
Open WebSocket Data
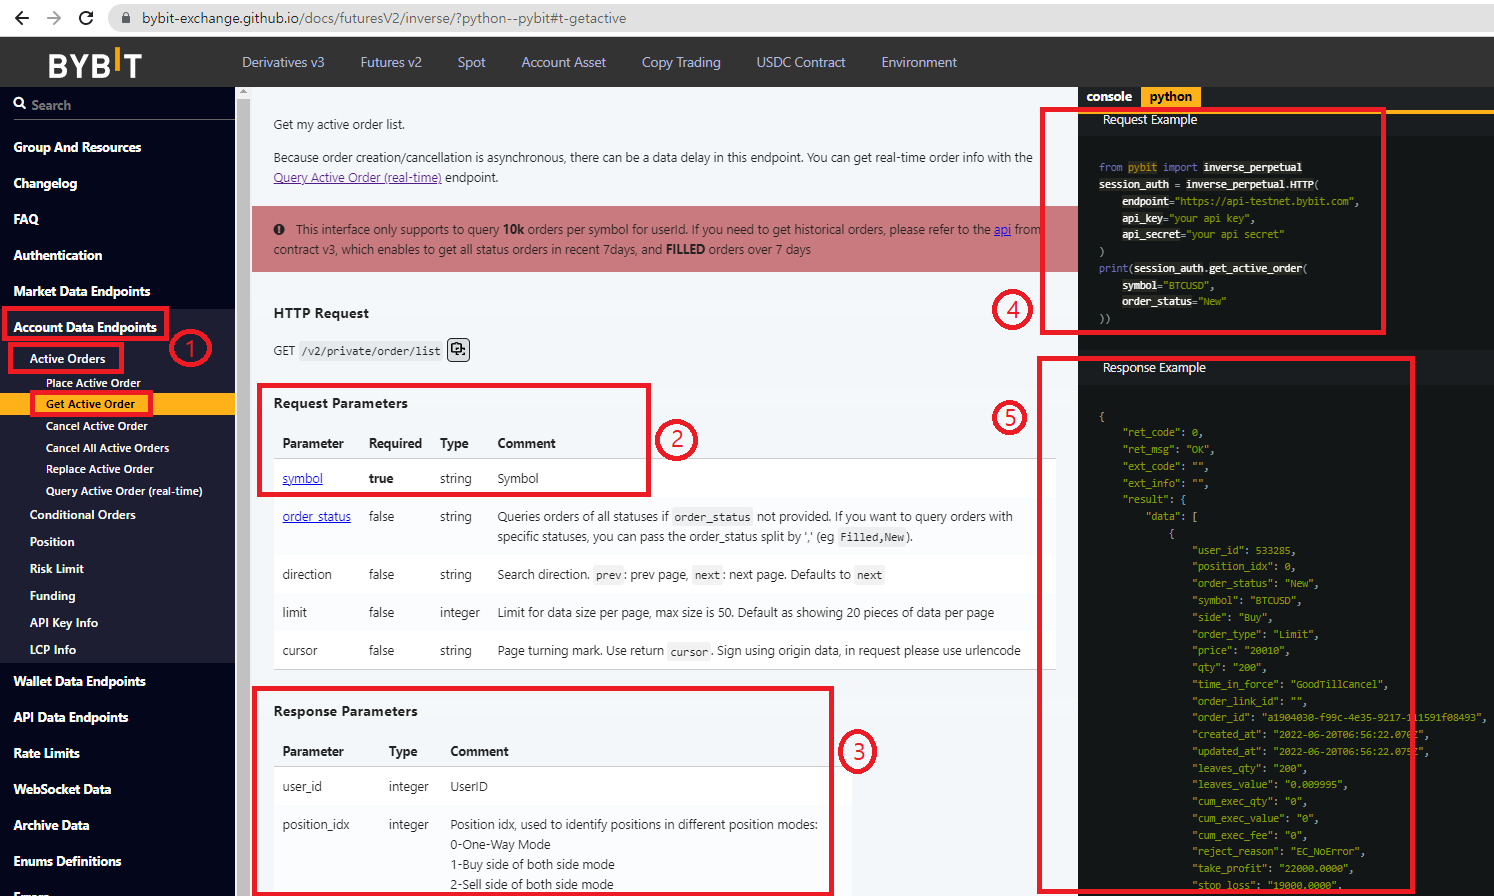(x=62, y=789)
